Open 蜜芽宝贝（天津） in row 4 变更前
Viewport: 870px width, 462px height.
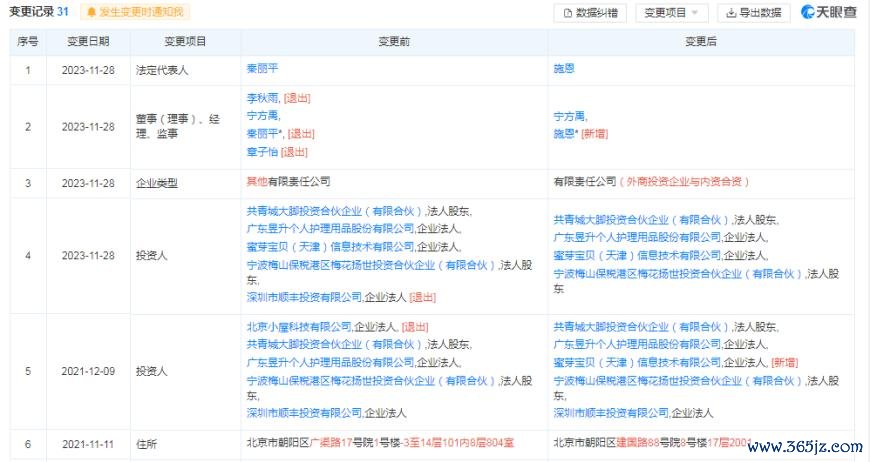331,247
